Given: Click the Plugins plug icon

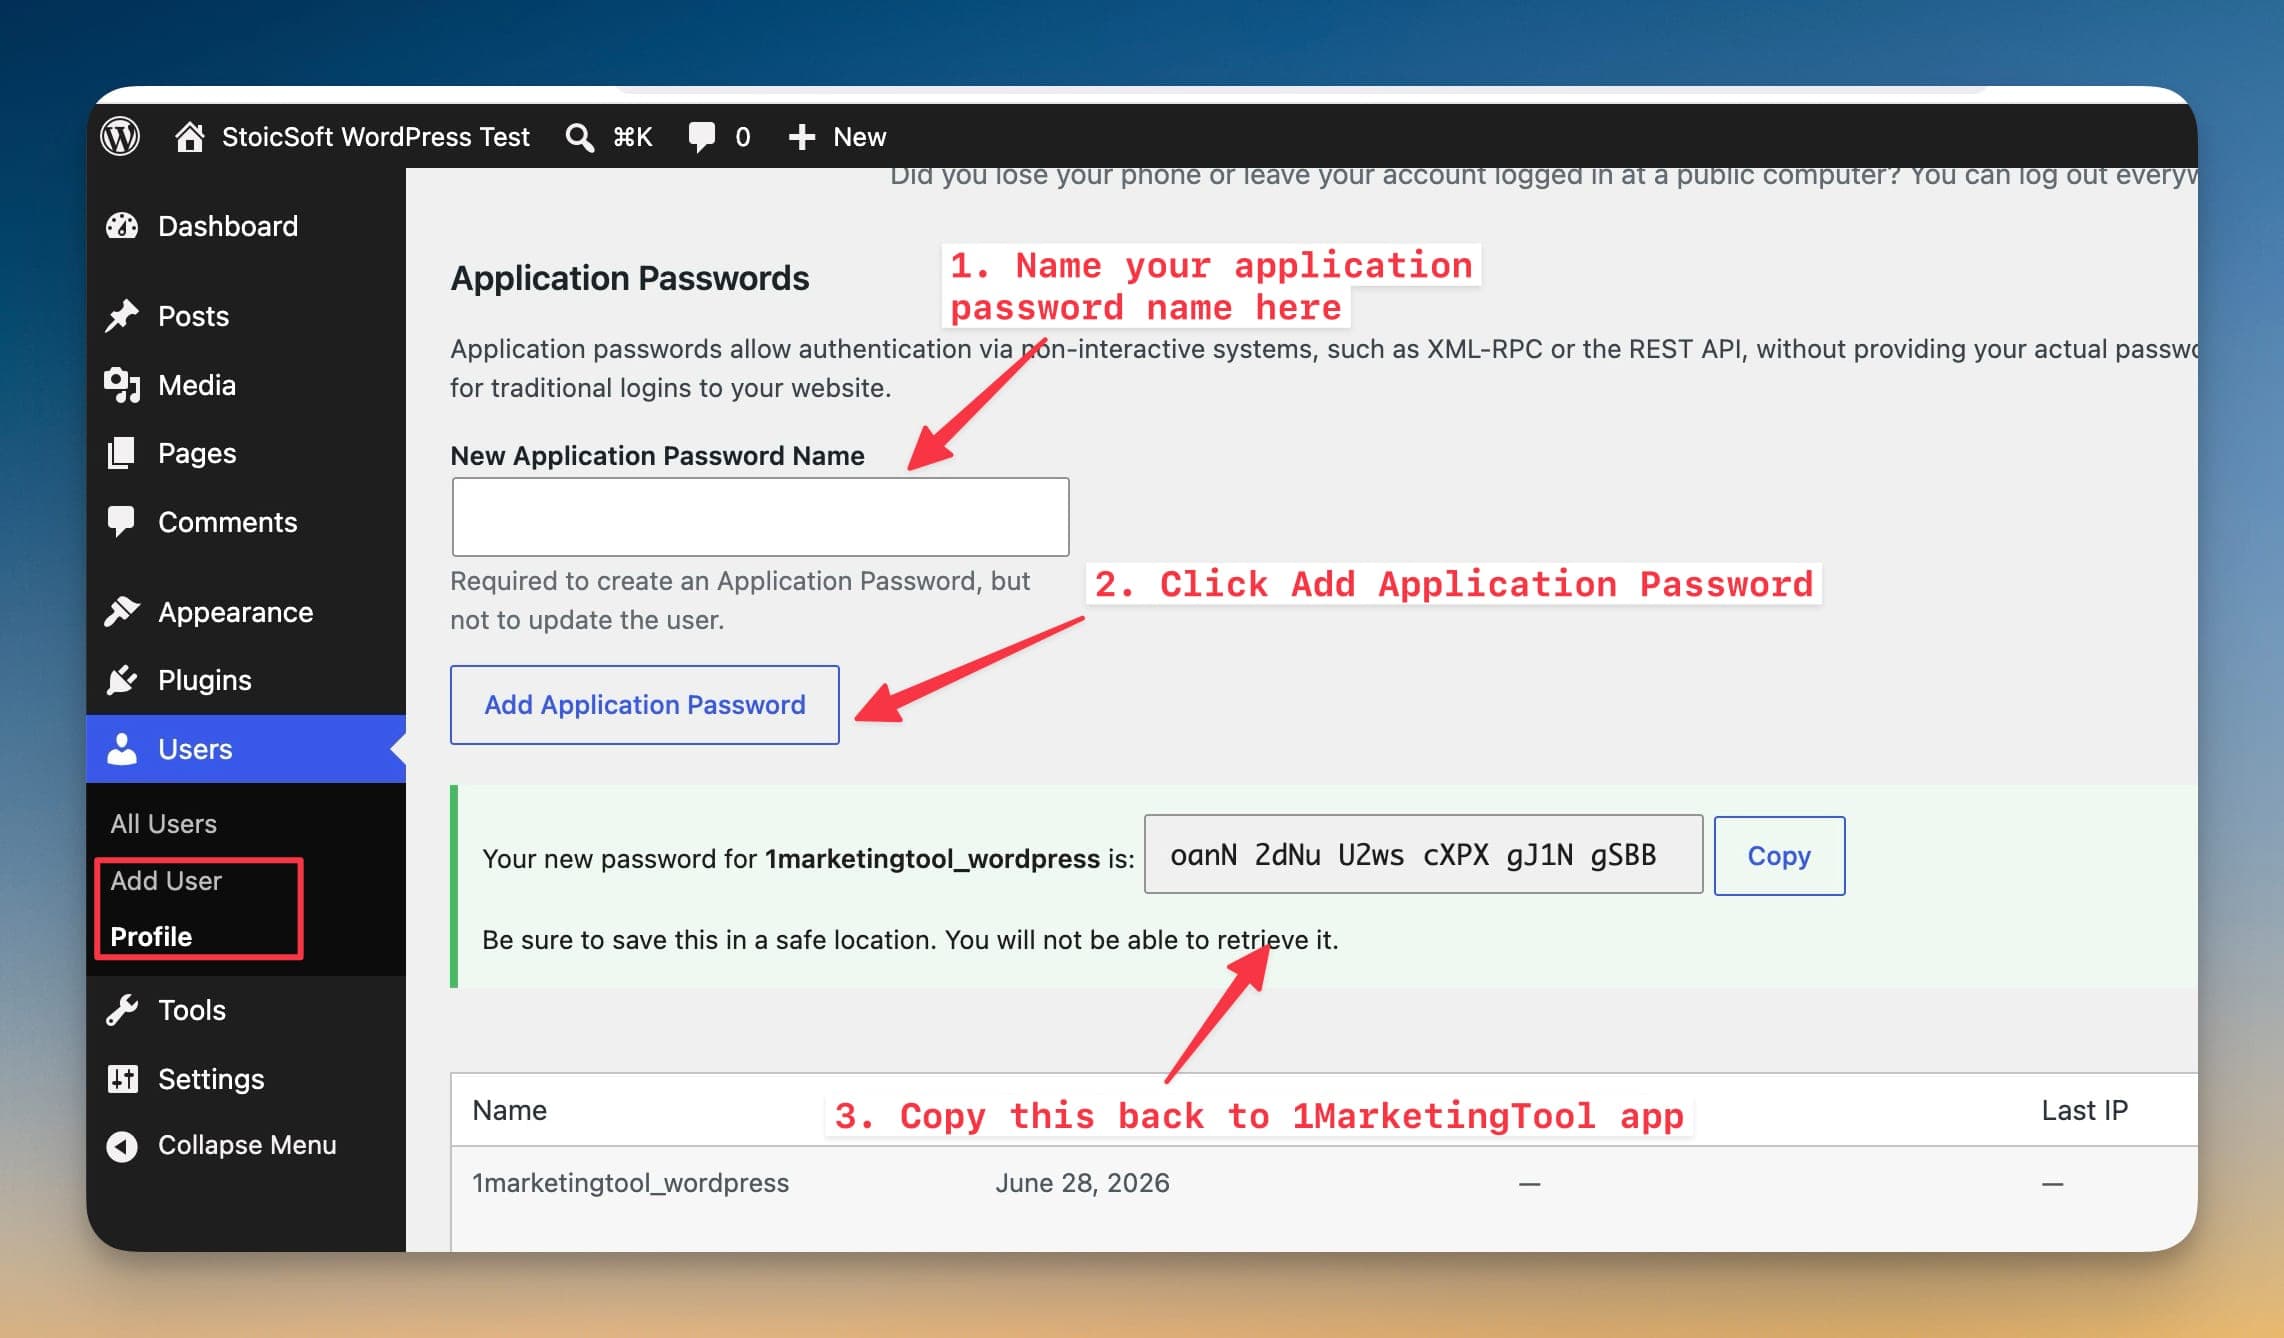Looking at the screenshot, I should pos(122,680).
